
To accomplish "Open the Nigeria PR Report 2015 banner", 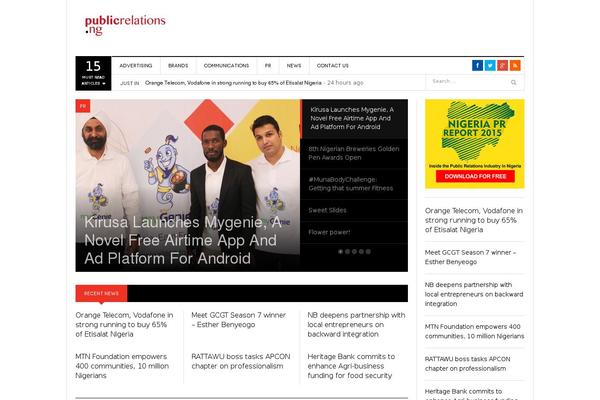I will click(475, 144).
